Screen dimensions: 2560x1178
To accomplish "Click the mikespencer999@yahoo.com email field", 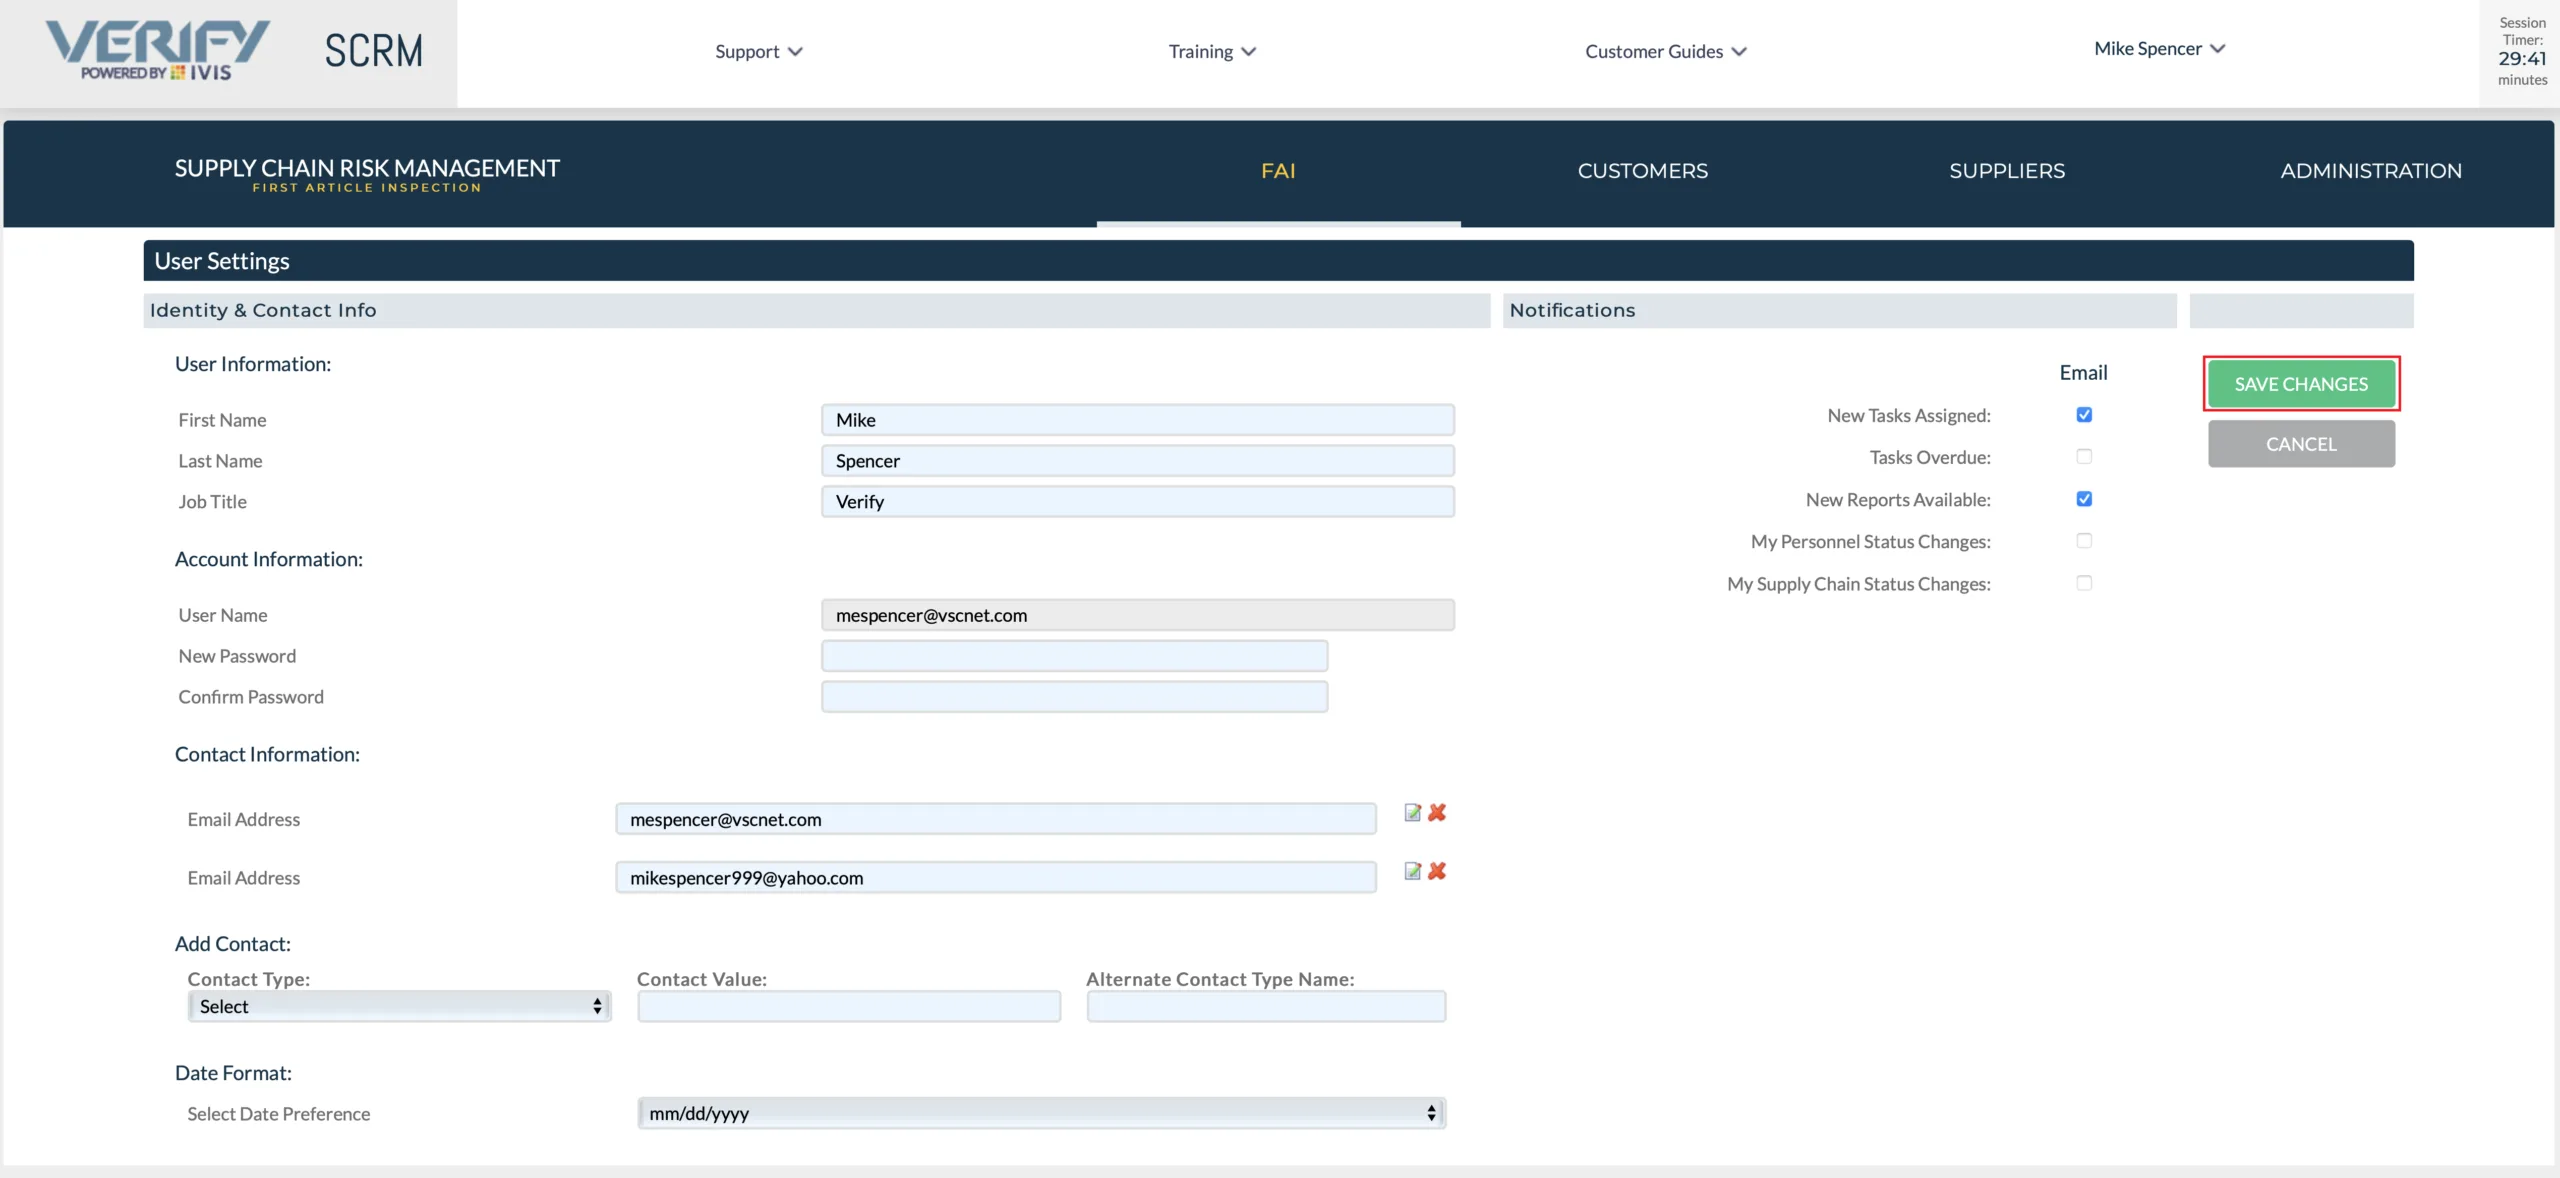I will (x=996, y=878).
